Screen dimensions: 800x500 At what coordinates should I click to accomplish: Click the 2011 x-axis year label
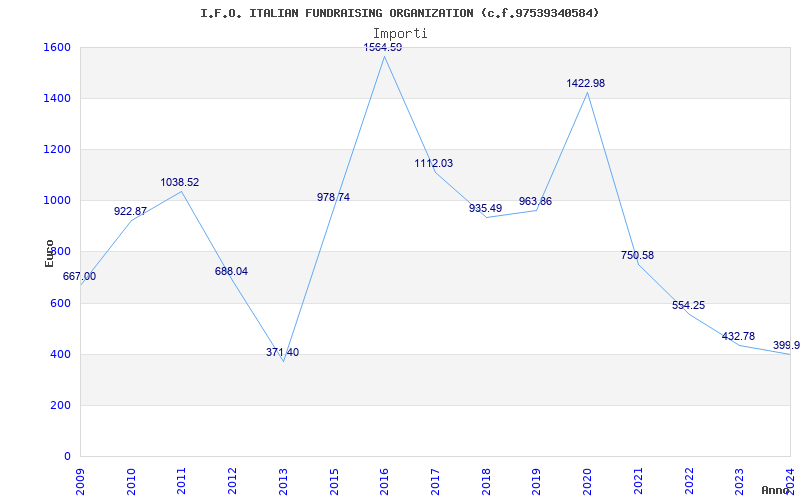(x=182, y=481)
